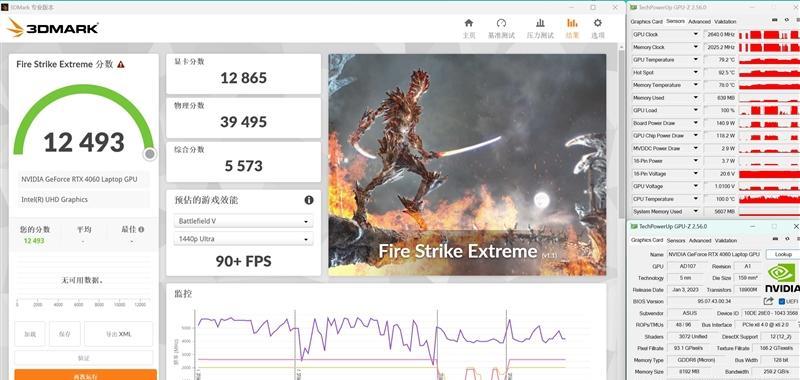Screen dimensions: 800x380
Task: Click the share icon next to UEFI in GPU-Z
Action: coord(768,301)
